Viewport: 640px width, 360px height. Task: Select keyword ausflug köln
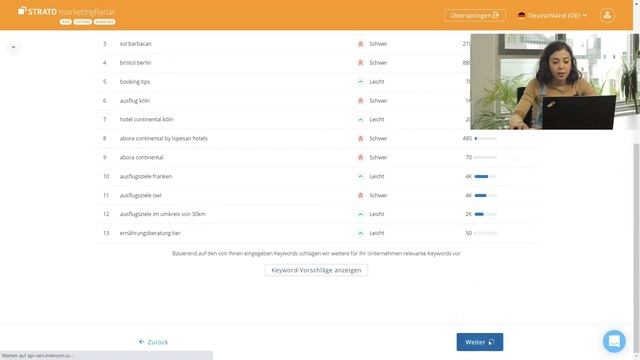(135, 101)
